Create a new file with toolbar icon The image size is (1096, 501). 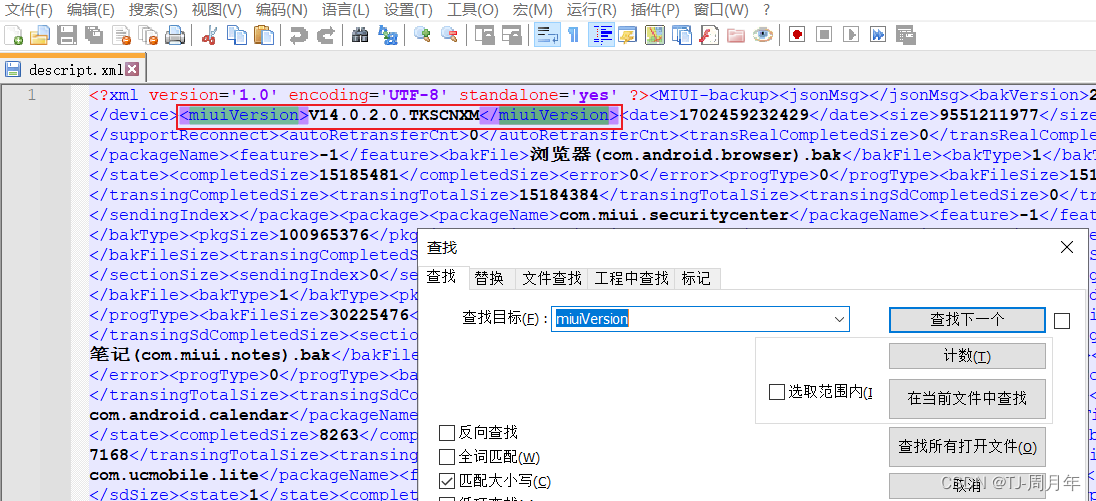coord(13,34)
